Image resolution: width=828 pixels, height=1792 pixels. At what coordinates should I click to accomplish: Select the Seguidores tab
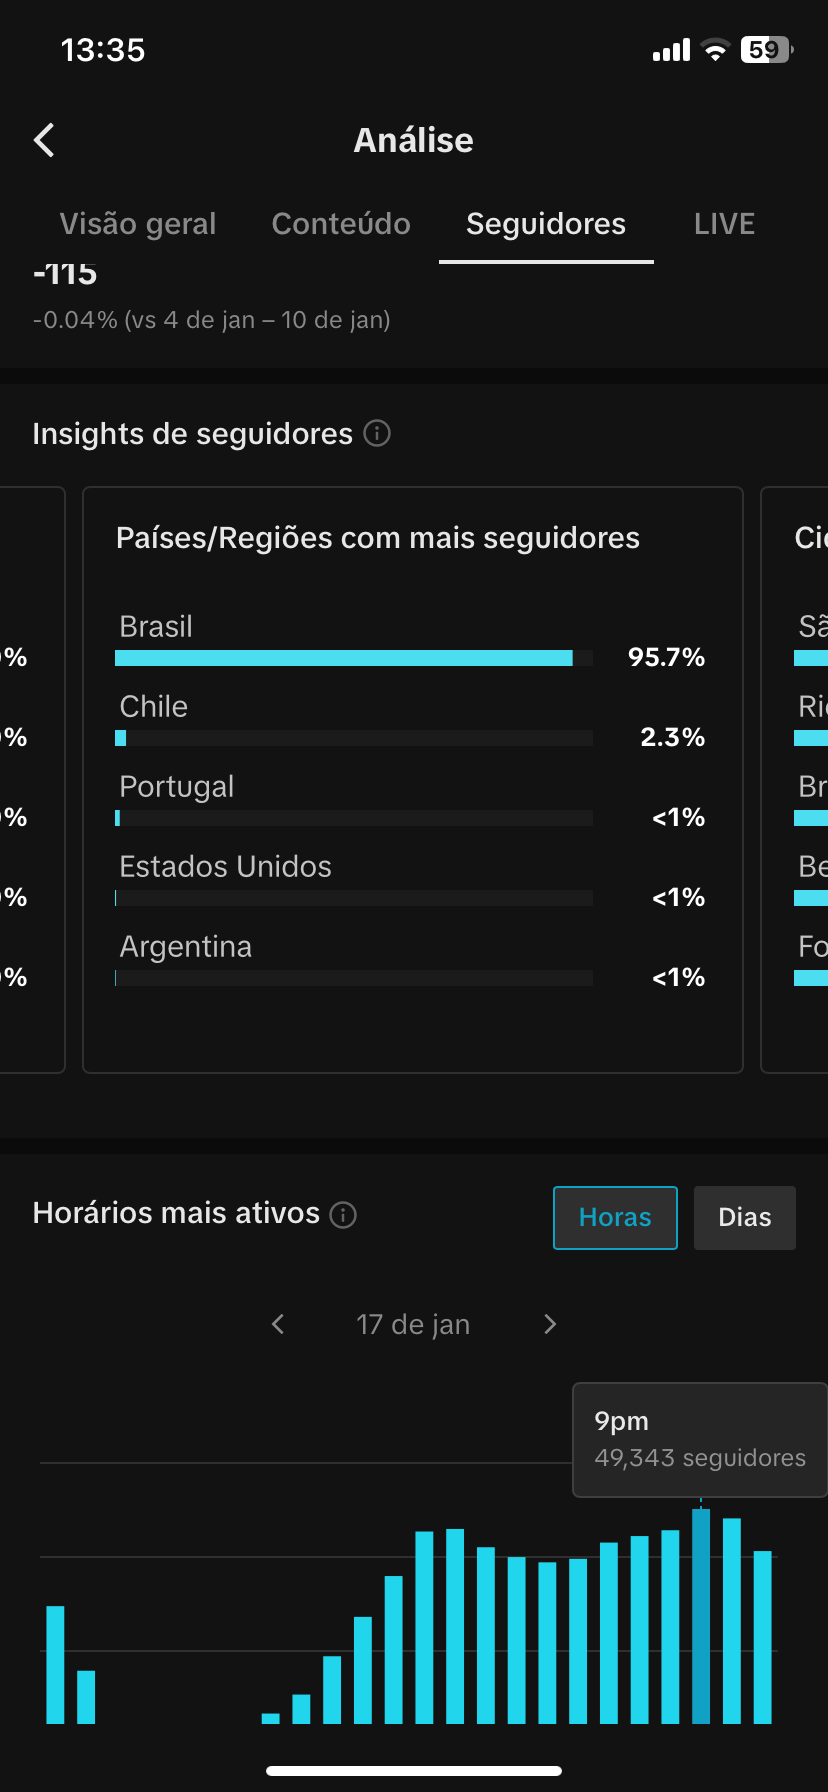(546, 224)
